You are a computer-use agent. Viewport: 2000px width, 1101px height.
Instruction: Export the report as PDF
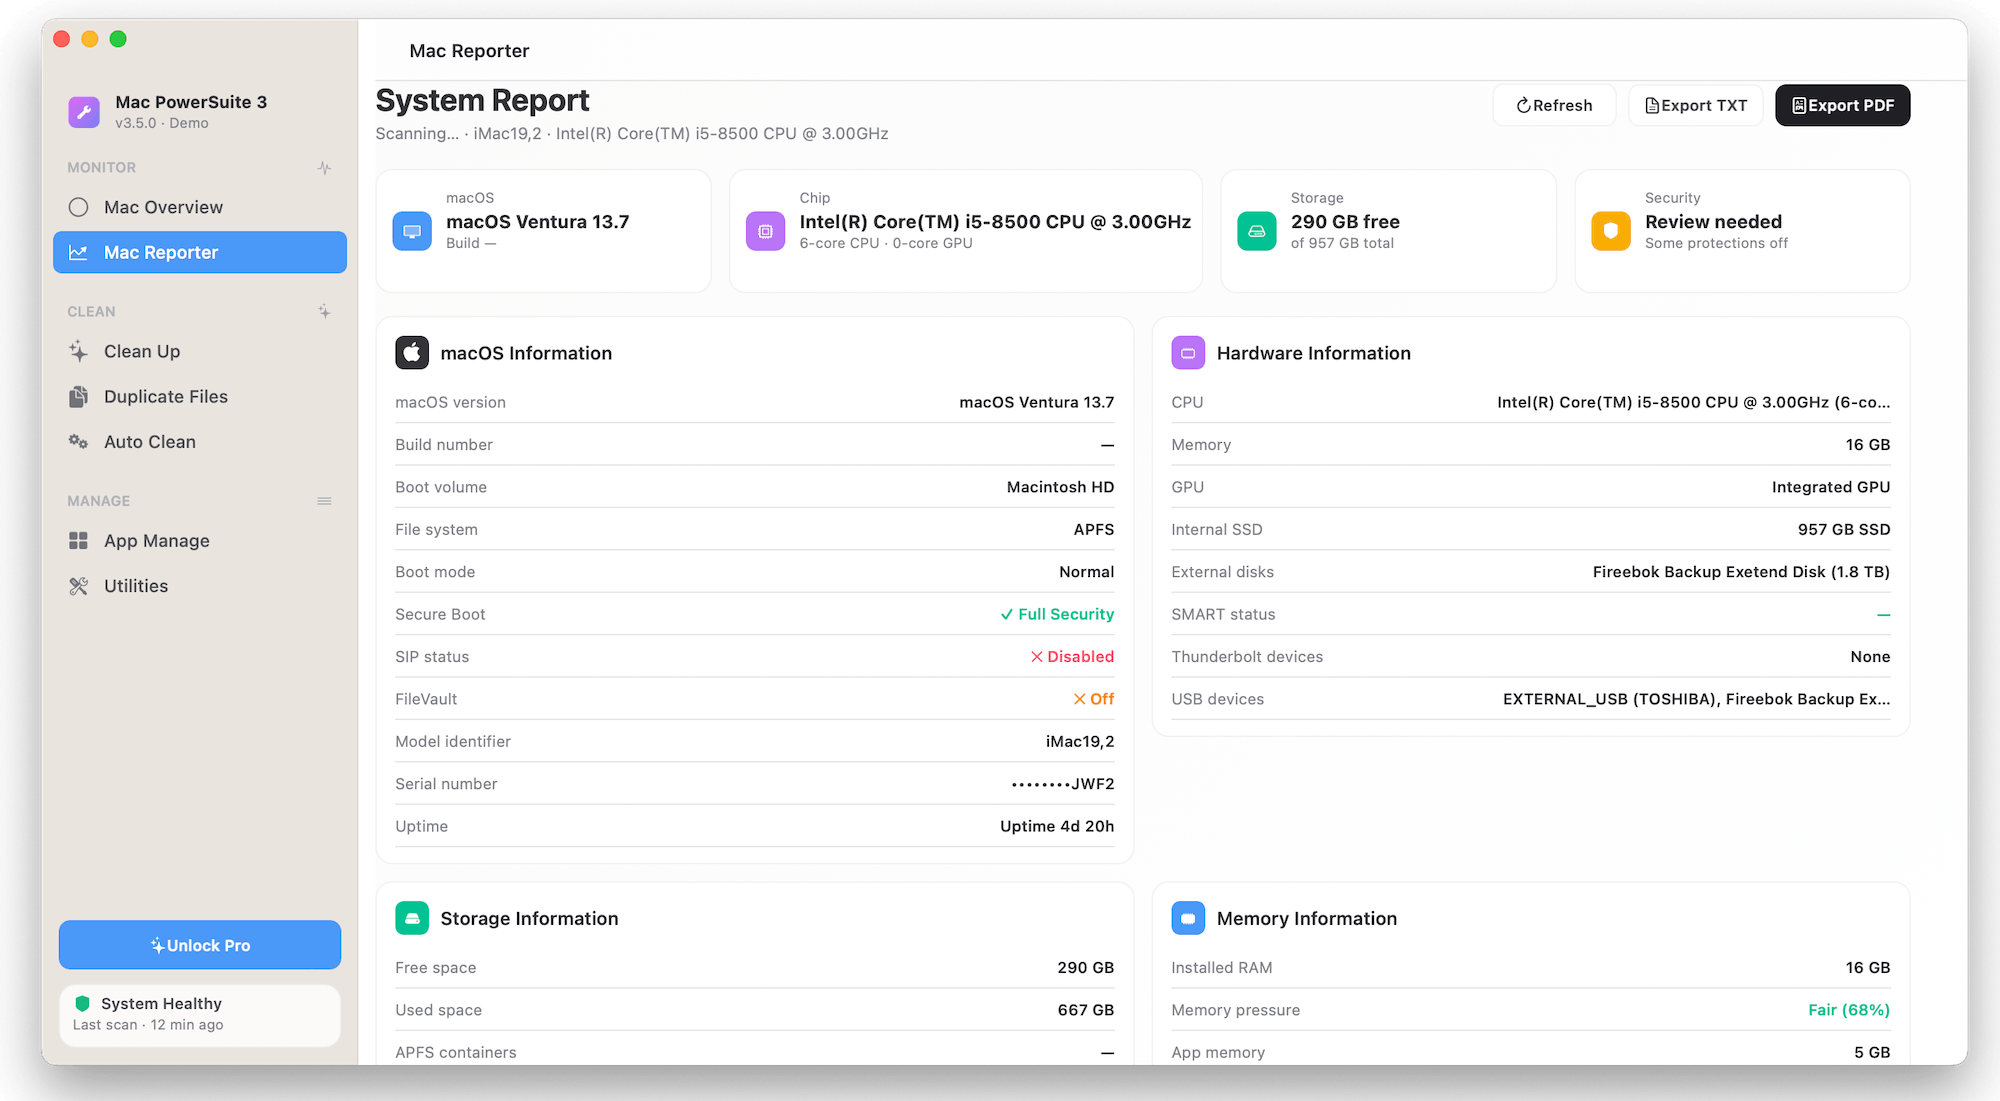1842,105
